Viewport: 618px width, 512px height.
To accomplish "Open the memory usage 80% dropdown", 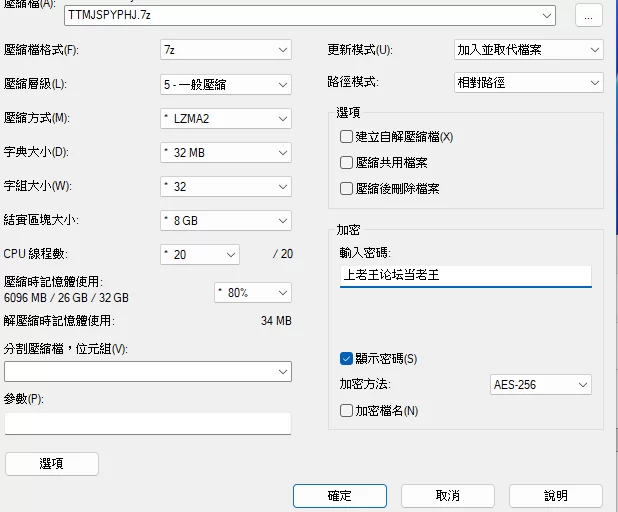I will [x=253, y=293].
